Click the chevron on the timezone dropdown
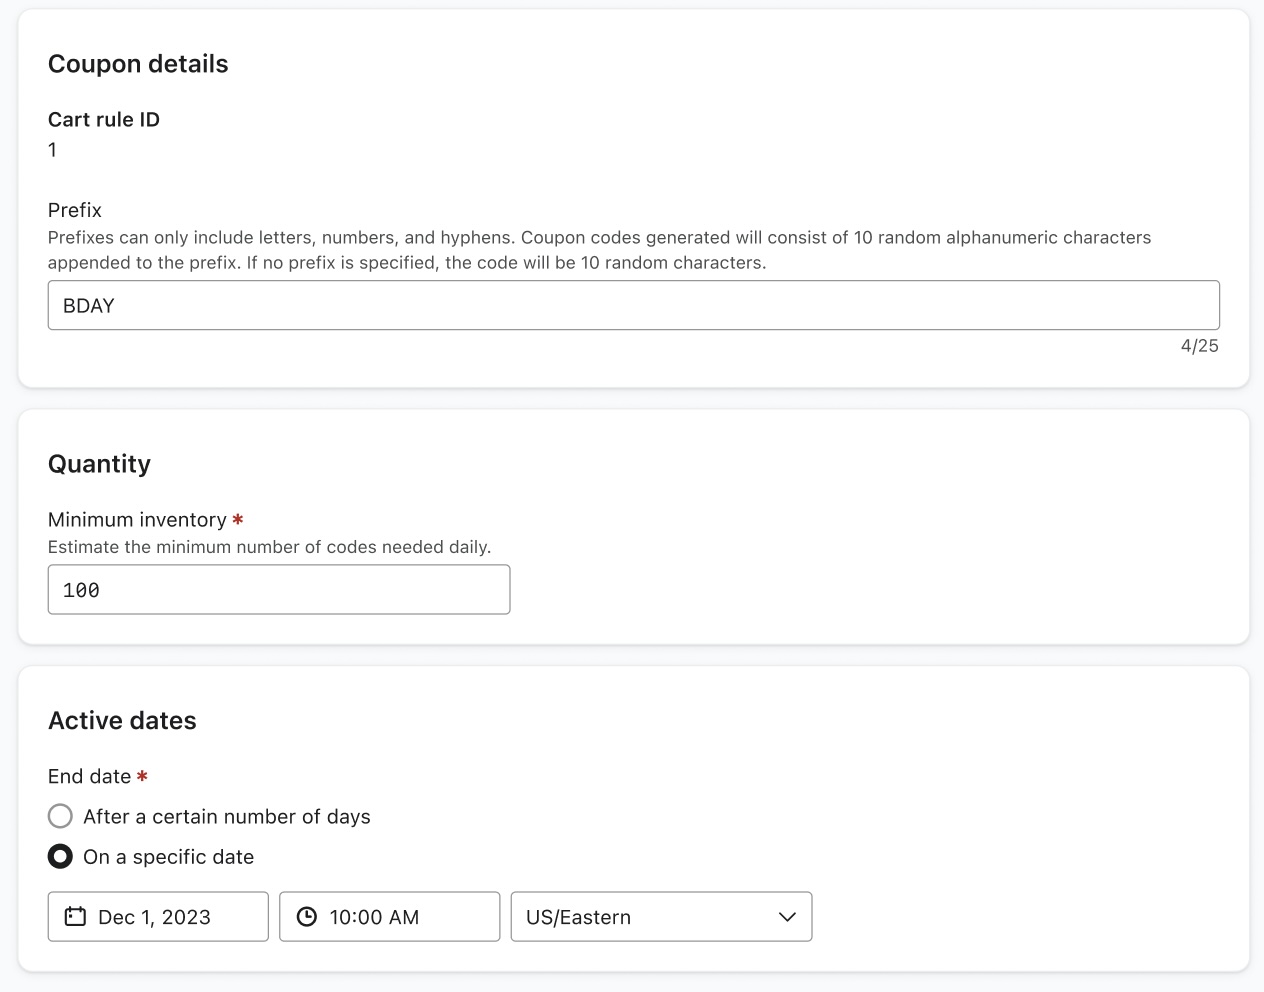Image resolution: width=1264 pixels, height=992 pixels. click(788, 916)
